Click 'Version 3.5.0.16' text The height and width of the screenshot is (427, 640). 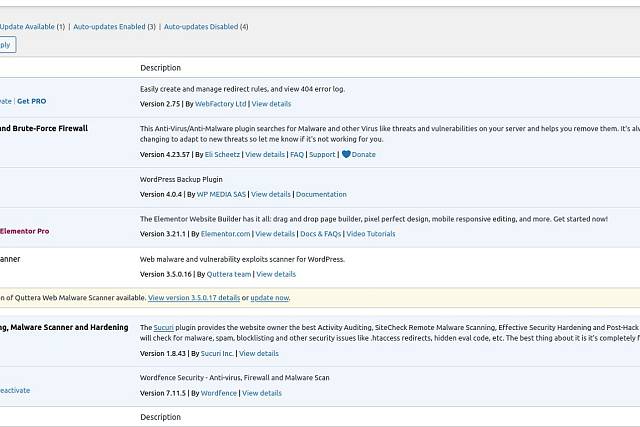tap(166, 274)
